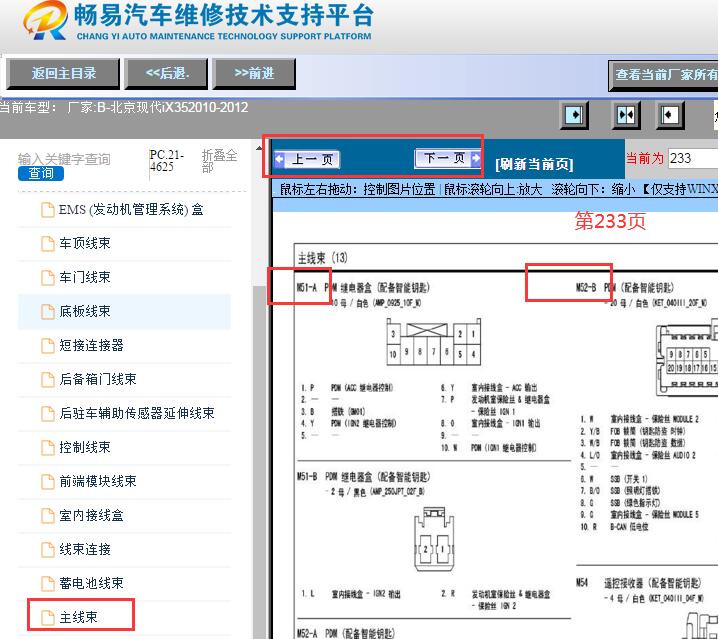
Task: Click document icon beside 后备箱门线束
Action: point(48,380)
